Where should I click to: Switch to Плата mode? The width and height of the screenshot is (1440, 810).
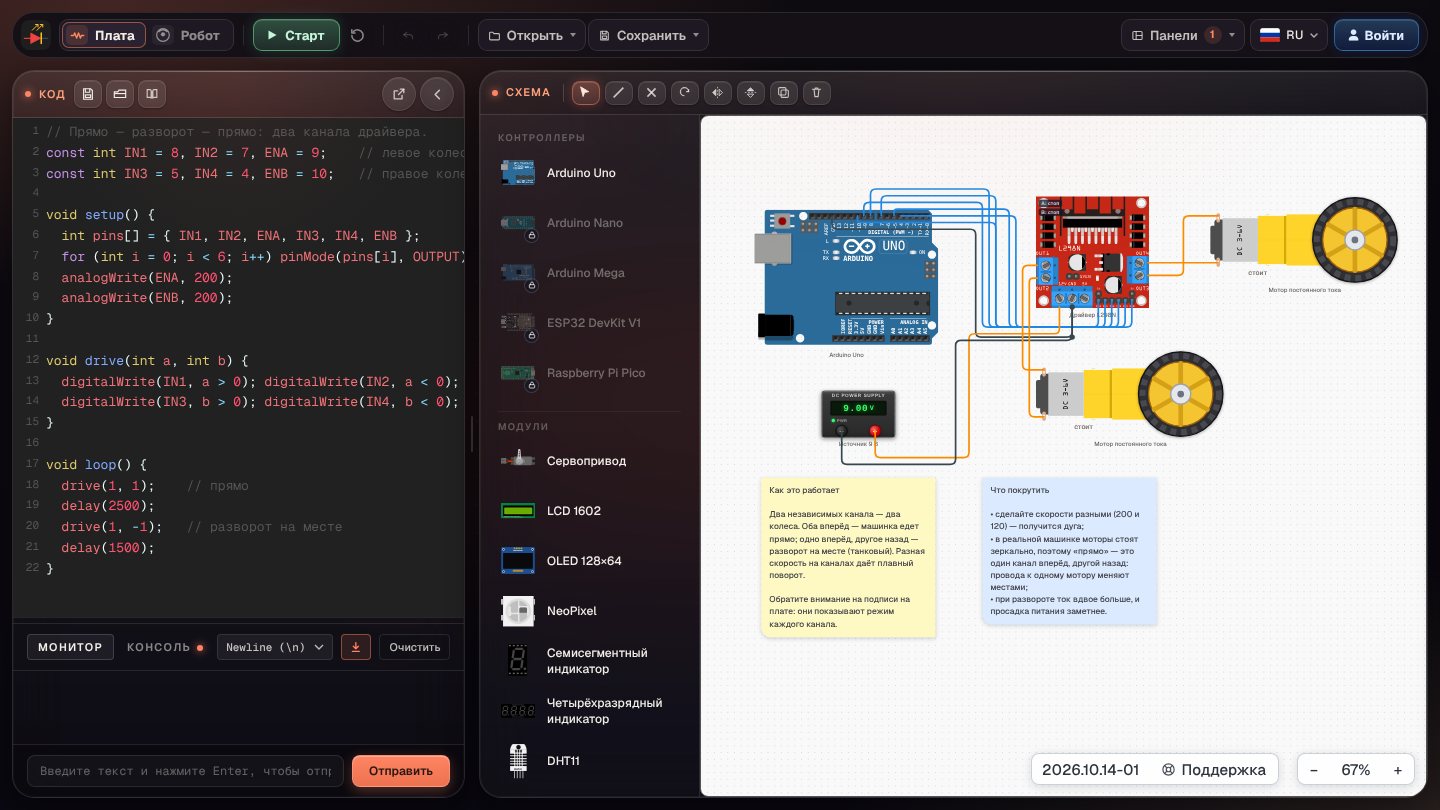click(104, 35)
